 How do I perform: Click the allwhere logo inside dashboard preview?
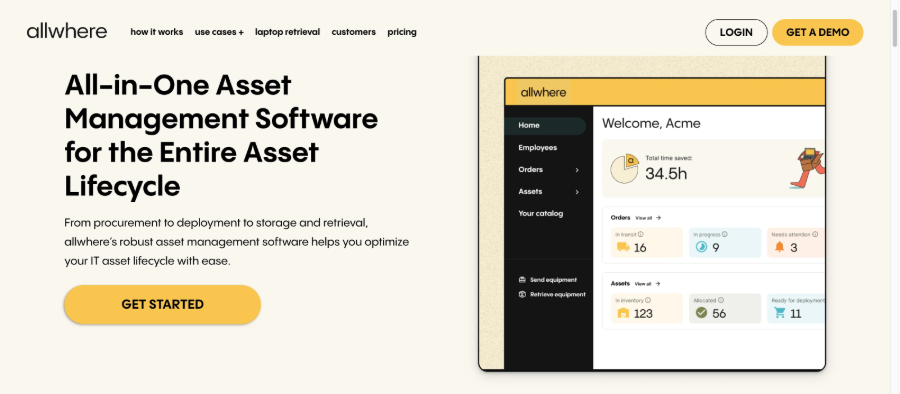coord(543,92)
